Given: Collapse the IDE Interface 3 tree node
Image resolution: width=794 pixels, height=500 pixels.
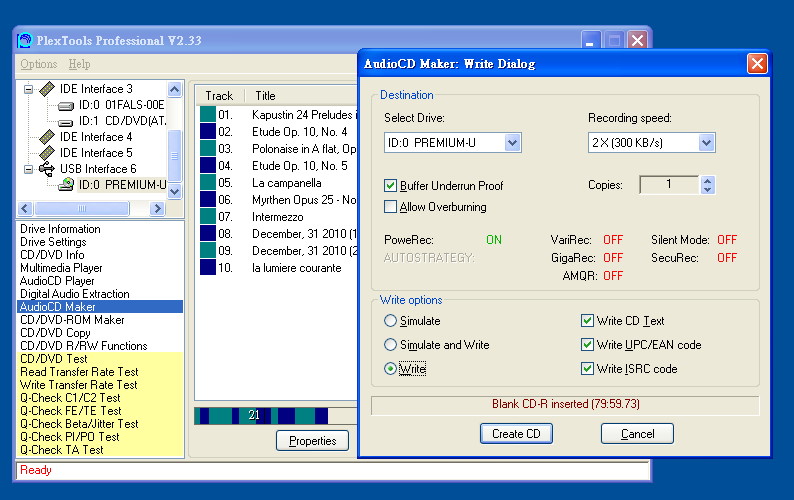Looking at the screenshot, I should [x=28, y=90].
